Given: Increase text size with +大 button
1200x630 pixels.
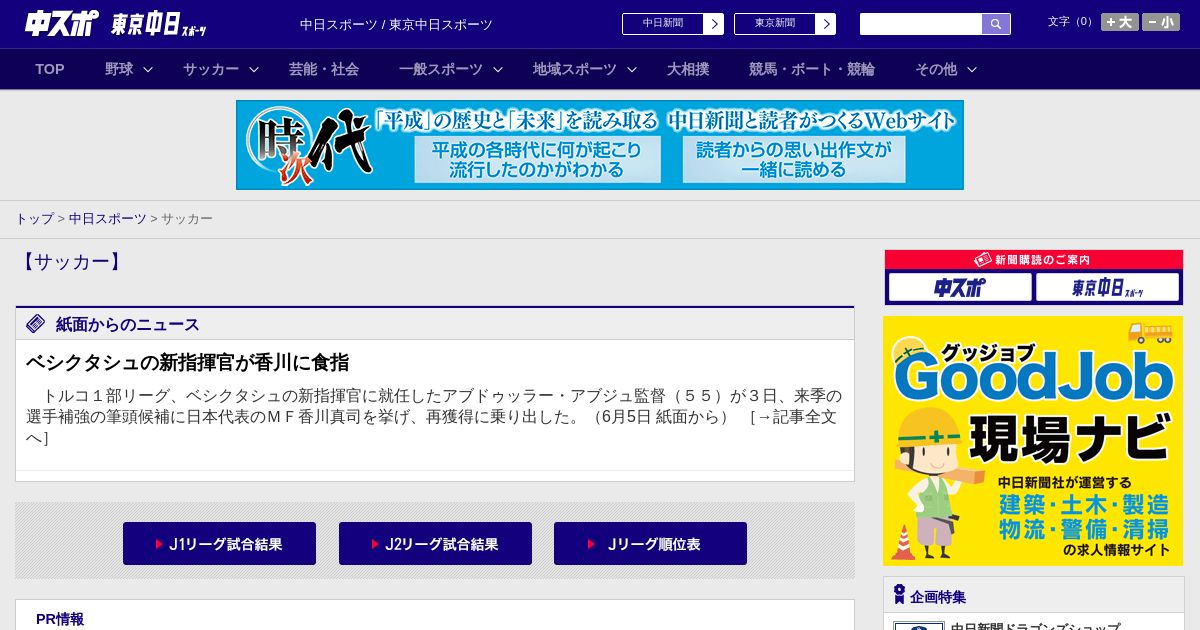Looking at the screenshot, I should [x=1119, y=22].
